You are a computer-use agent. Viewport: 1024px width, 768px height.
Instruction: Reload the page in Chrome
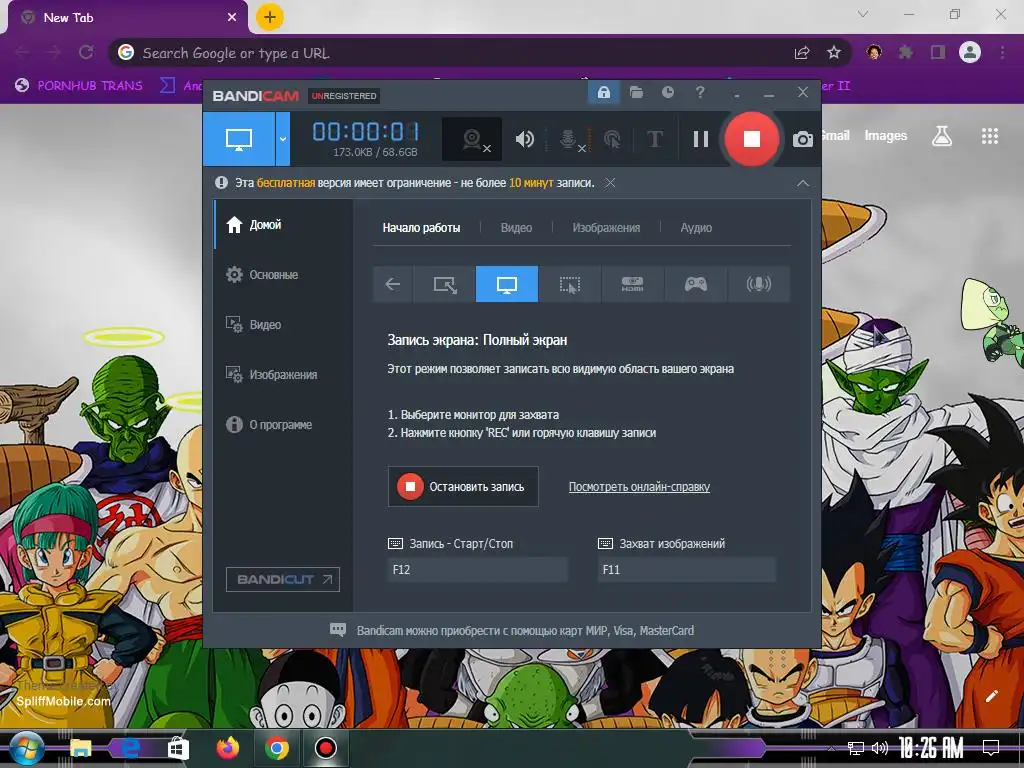click(86, 52)
